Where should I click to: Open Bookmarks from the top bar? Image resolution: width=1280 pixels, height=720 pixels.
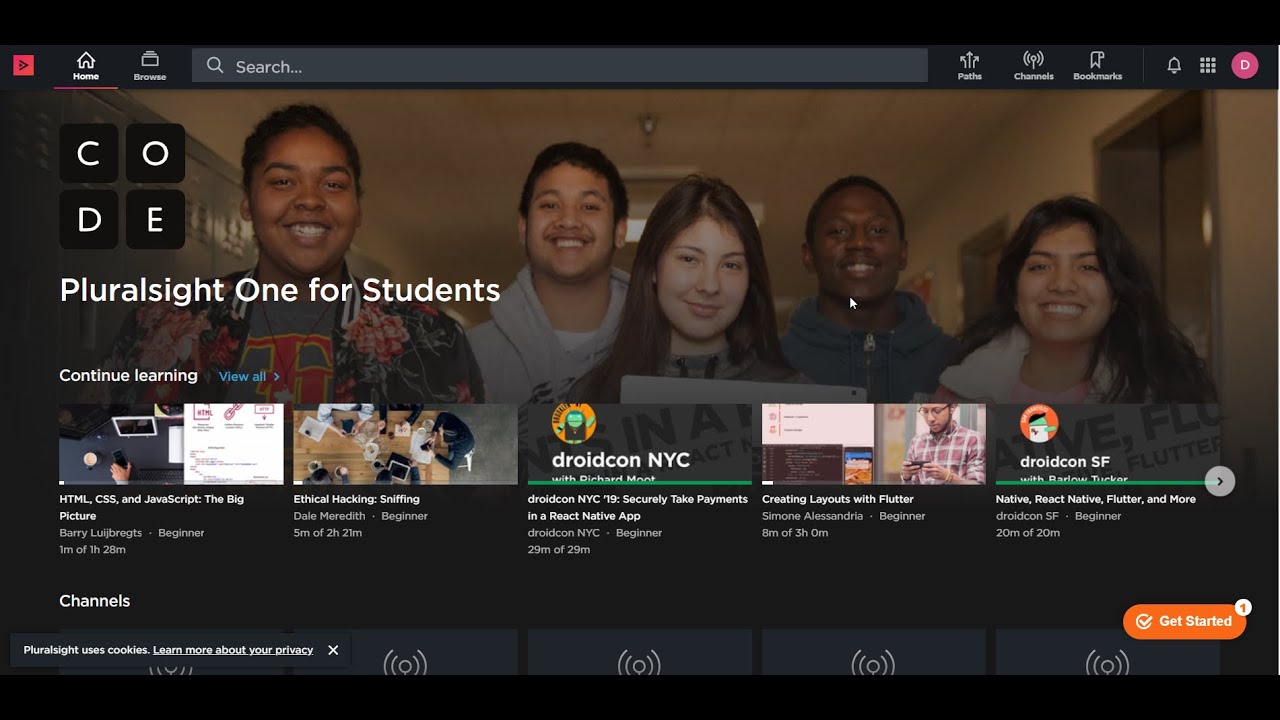pyautogui.click(x=1097, y=64)
